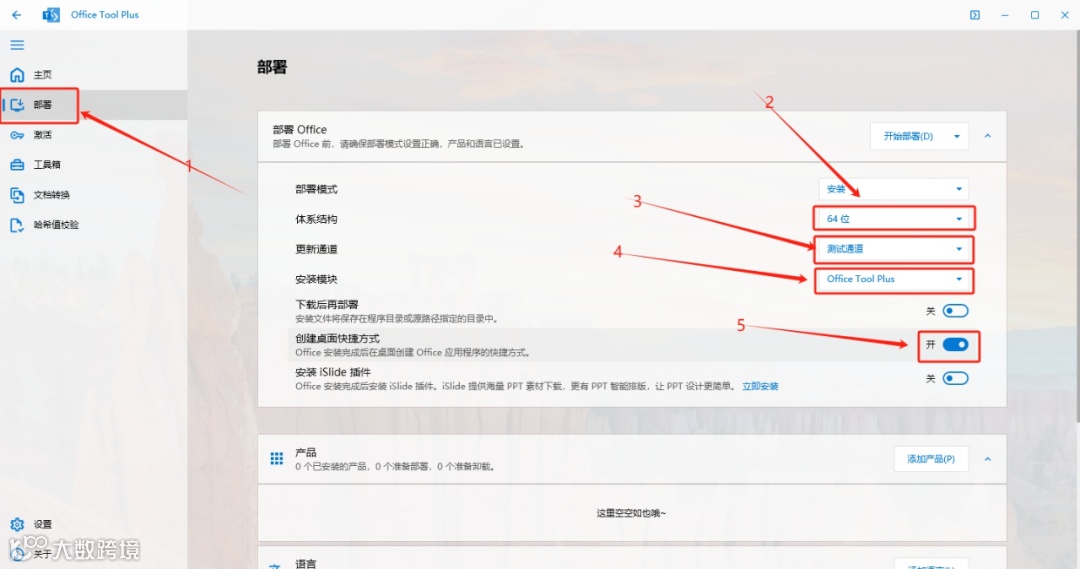Open the 主页 home page
Viewport: 1080px width, 569px height.
[94, 74]
